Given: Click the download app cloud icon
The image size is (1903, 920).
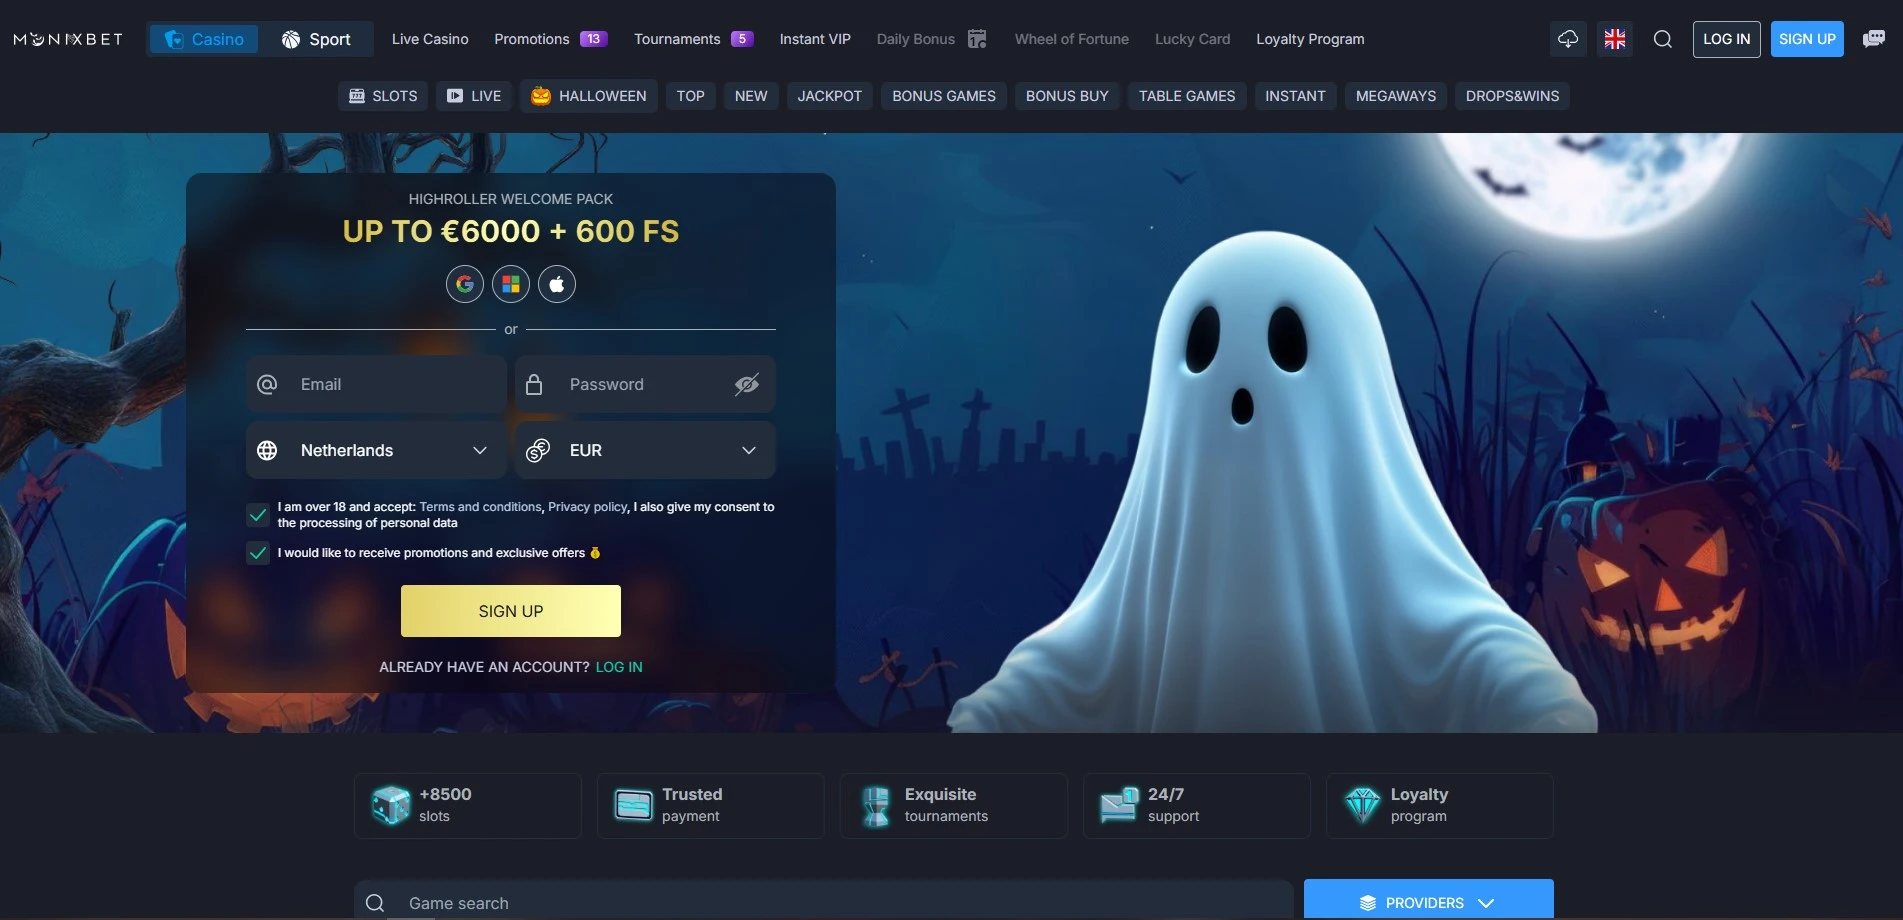Looking at the screenshot, I should [1567, 39].
